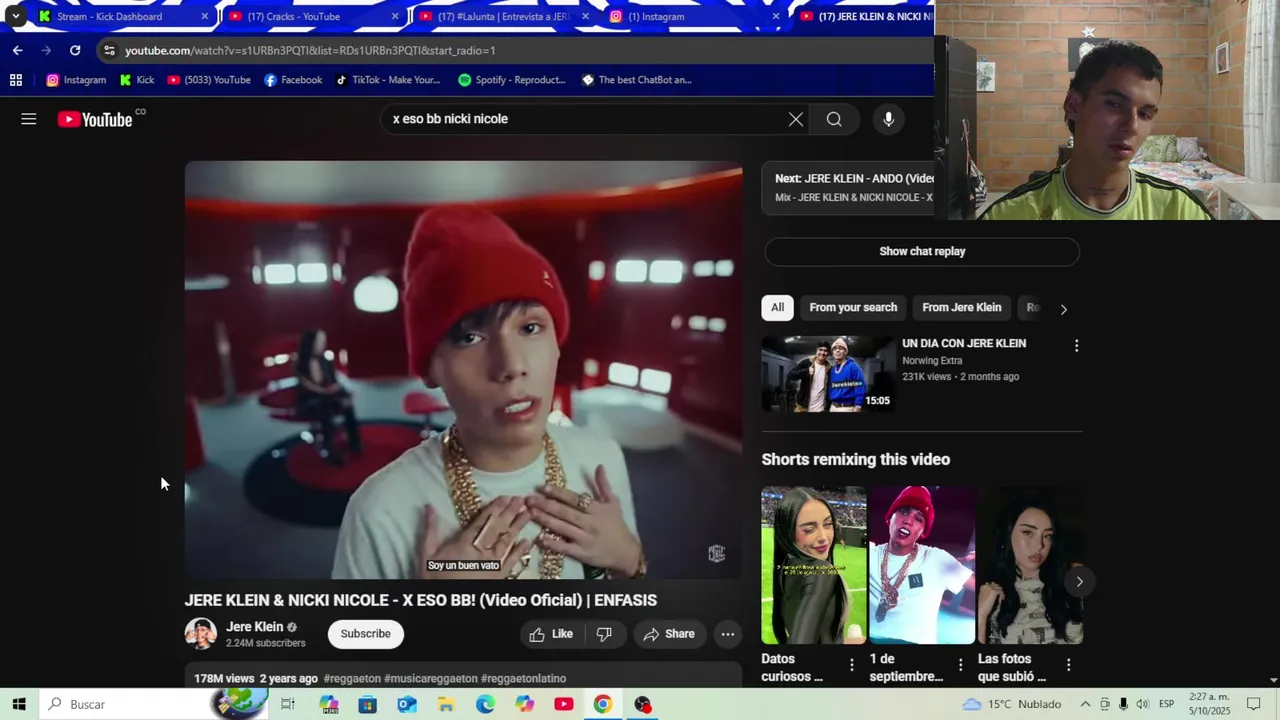This screenshot has height=720, width=1280.
Task: Open the (5033) YouTube bookmark
Action: click(209, 80)
